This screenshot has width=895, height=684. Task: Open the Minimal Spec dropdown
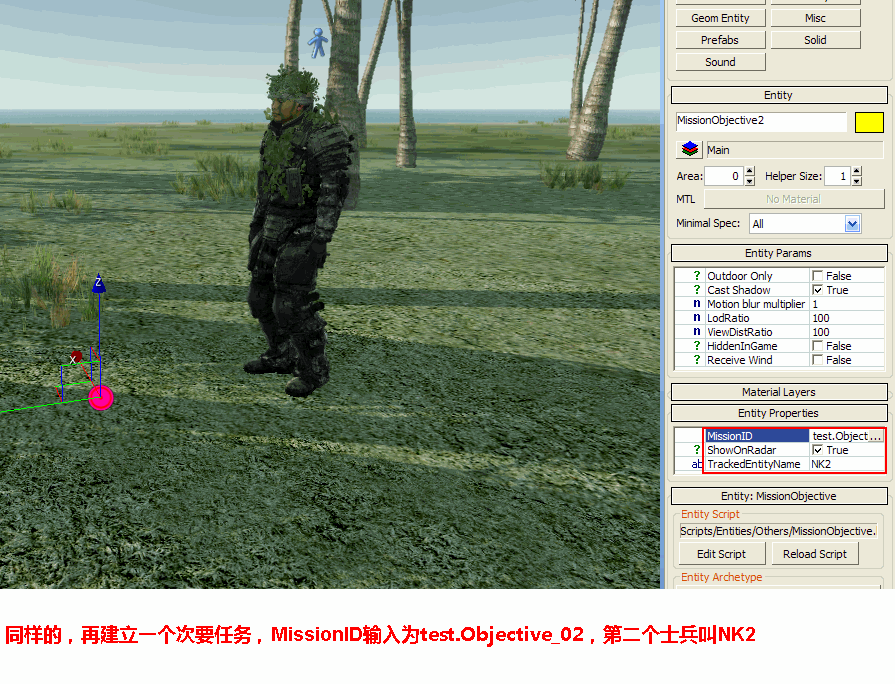coord(852,224)
